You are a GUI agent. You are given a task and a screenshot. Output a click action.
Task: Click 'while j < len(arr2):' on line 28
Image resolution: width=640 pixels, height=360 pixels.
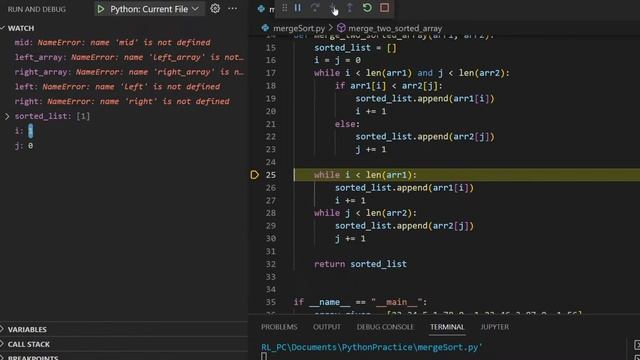click(365, 213)
